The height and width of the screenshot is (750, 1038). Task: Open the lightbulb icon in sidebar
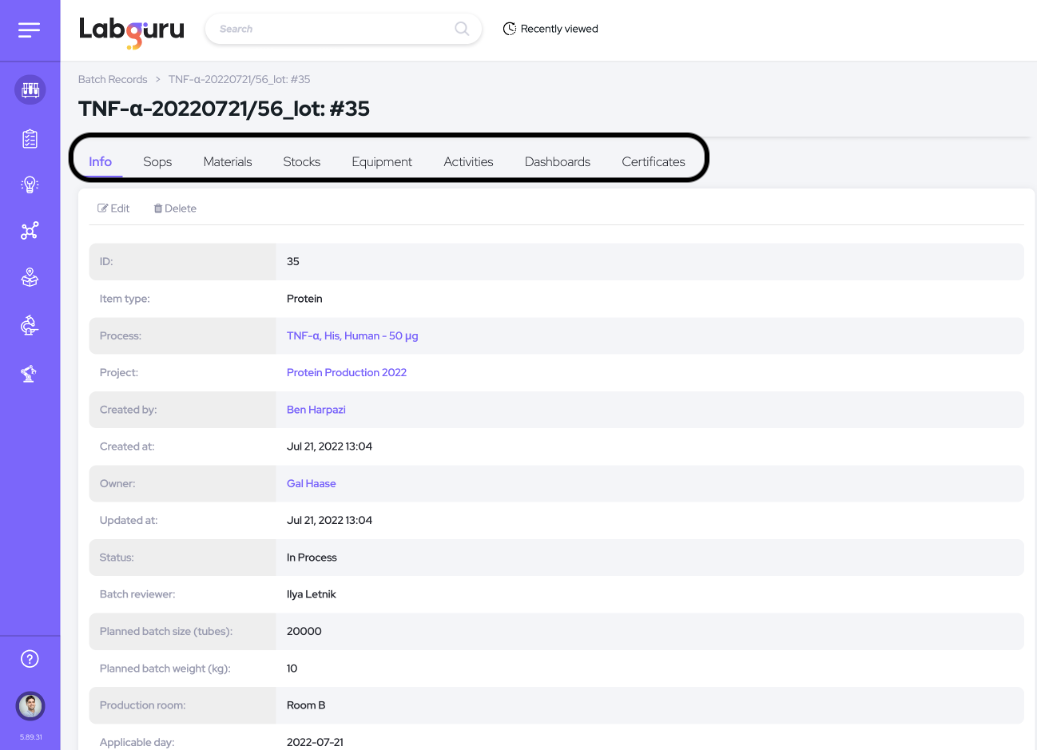(30, 185)
